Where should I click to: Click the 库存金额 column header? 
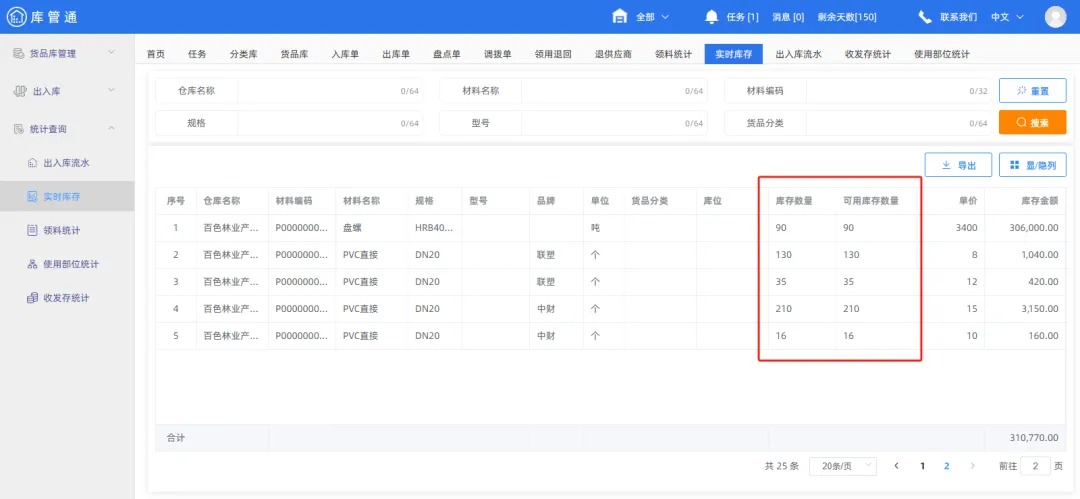1040,201
